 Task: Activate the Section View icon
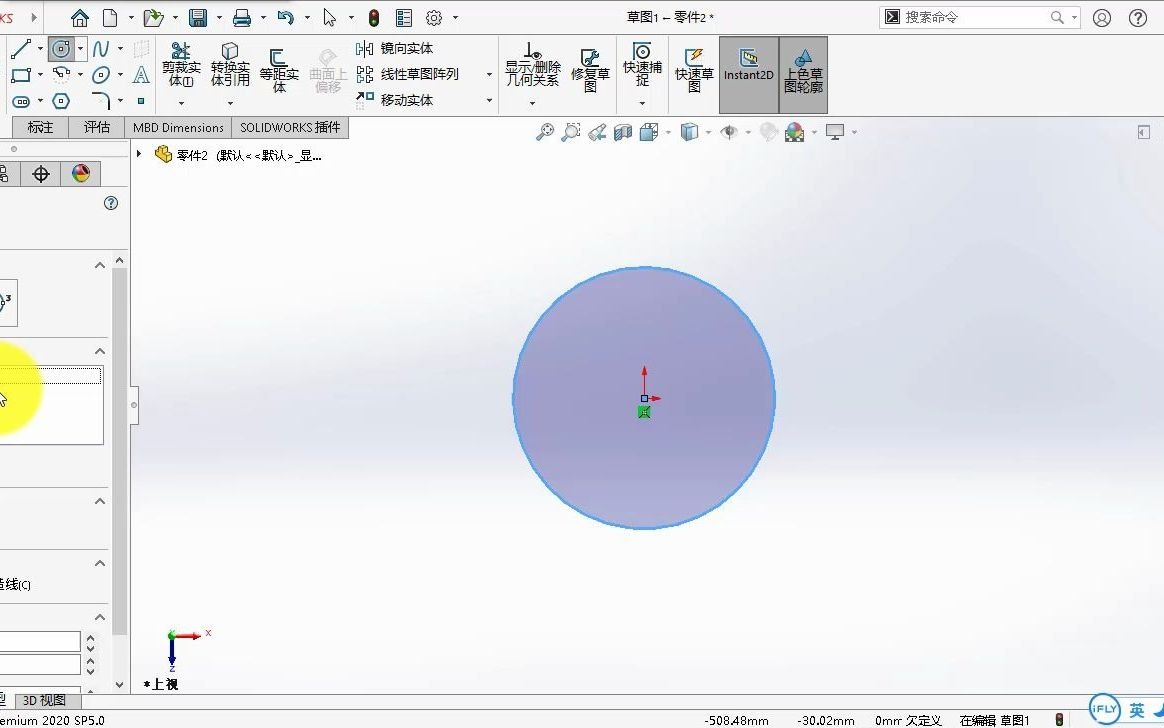pos(623,131)
